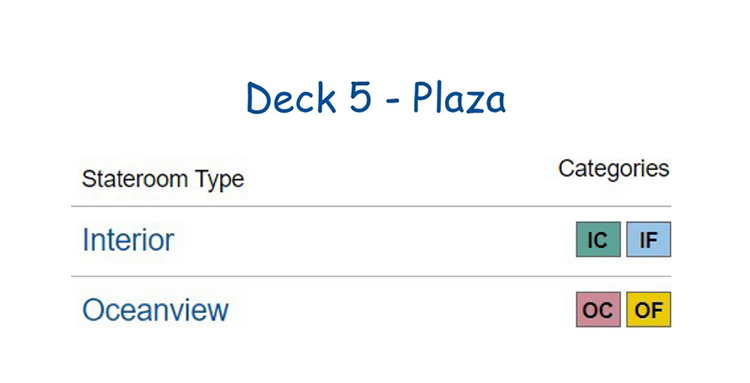Select the second Interior category code IF
Screen dimensions: 750x383
[649, 240]
